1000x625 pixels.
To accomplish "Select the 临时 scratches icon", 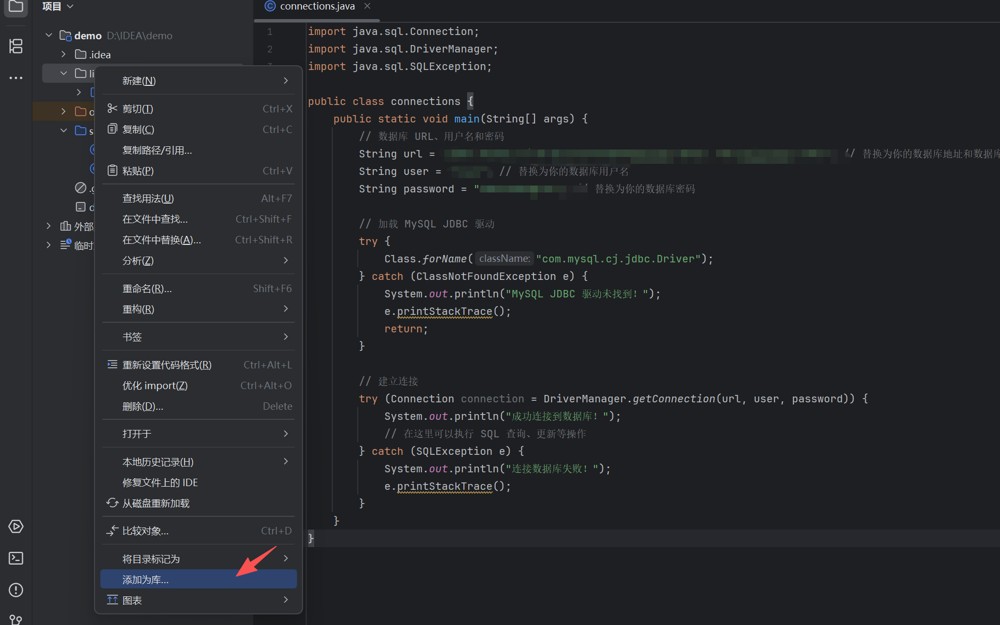I will (65, 245).
